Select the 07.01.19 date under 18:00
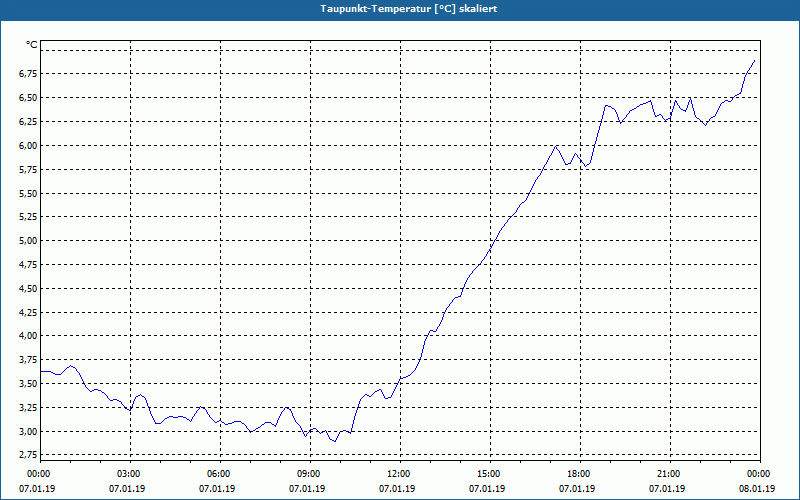The height and width of the screenshot is (500, 800). point(578,489)
